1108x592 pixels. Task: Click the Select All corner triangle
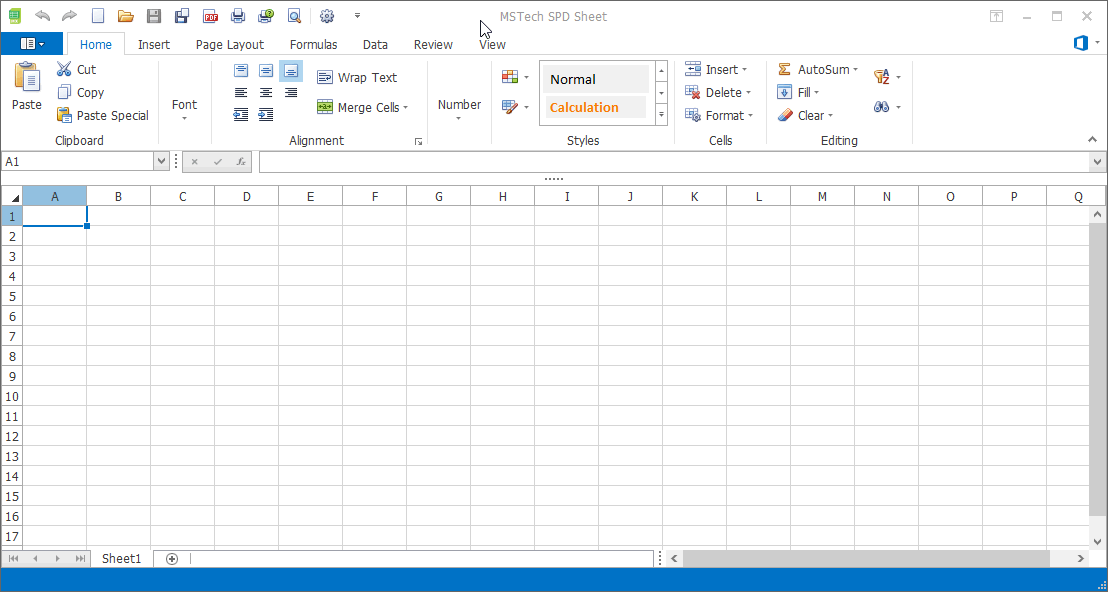tap(12, 196)
